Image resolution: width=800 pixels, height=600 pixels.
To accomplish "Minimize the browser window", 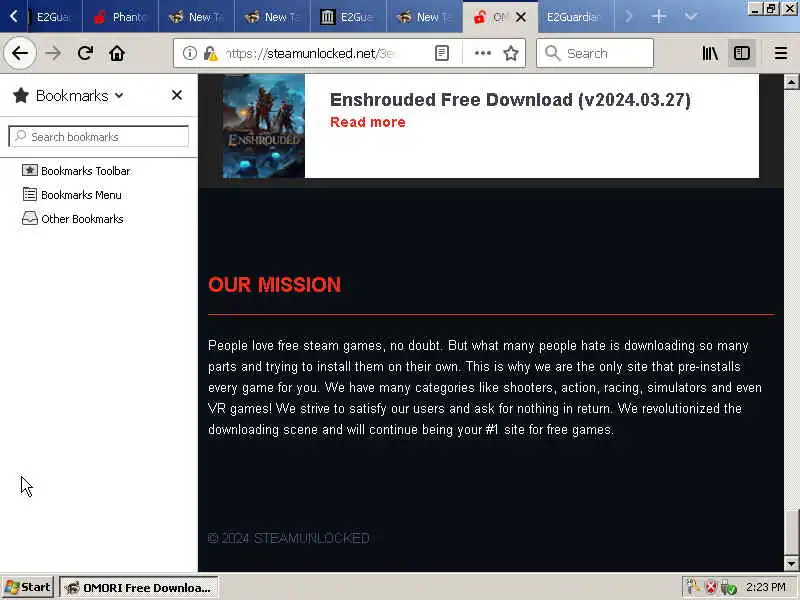I will coord(755,9).
